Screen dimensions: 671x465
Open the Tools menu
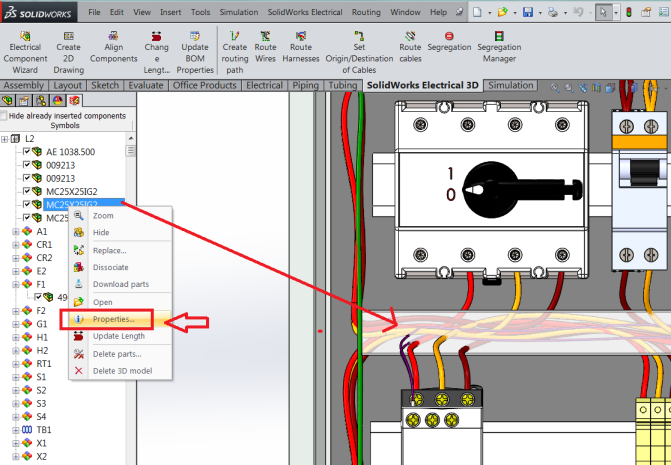(x=200, y=12)
